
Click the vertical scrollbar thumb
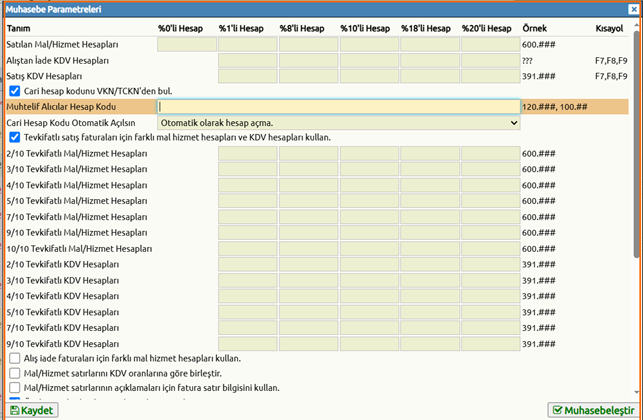636,144
